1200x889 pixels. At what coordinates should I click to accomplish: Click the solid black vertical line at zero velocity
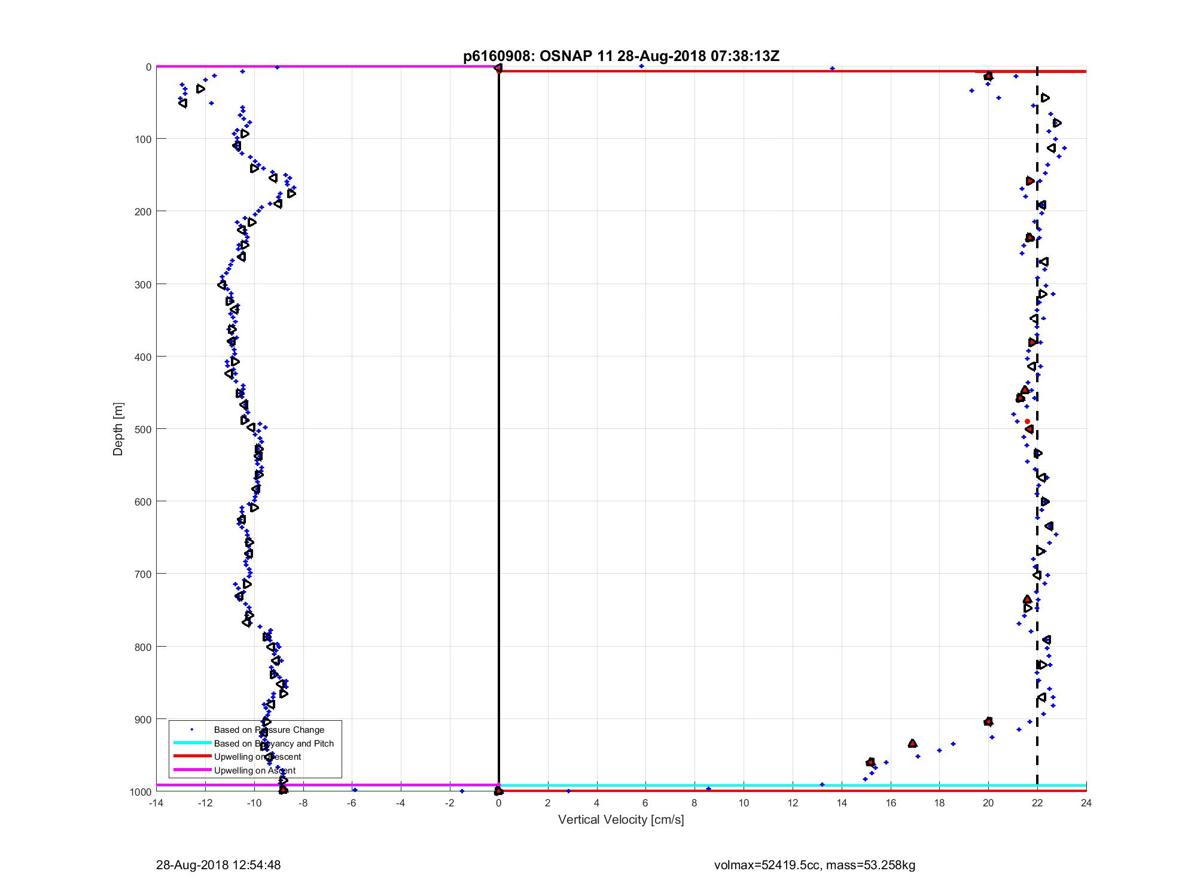[498, 430]
